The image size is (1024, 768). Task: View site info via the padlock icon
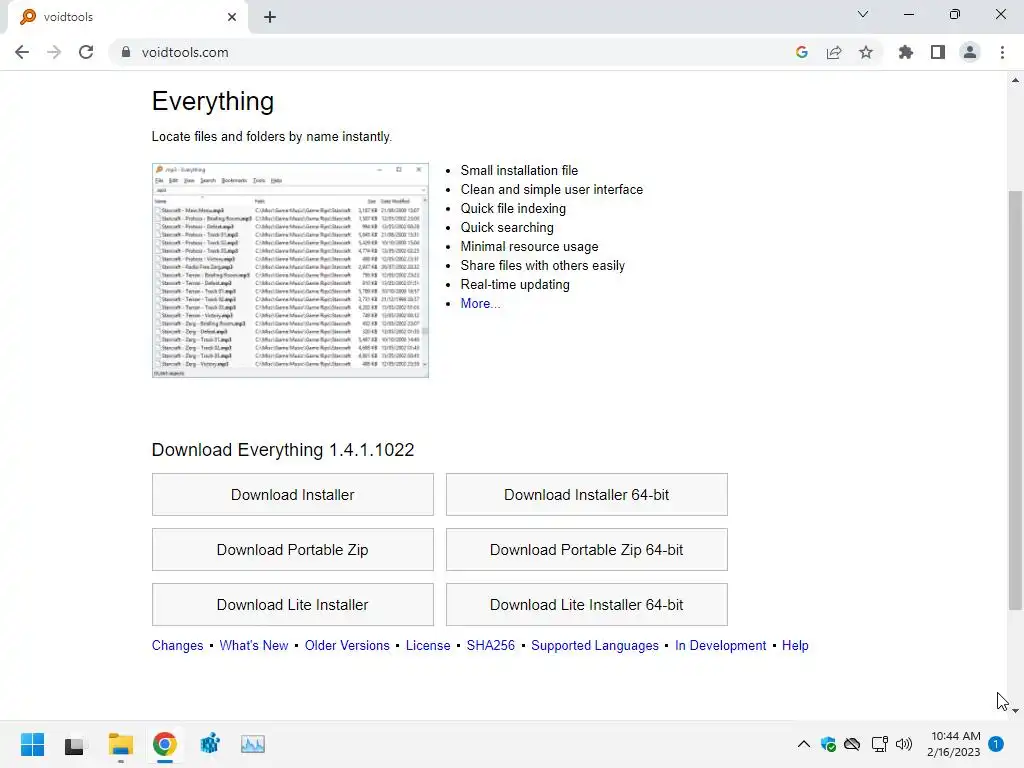point(126,52)
